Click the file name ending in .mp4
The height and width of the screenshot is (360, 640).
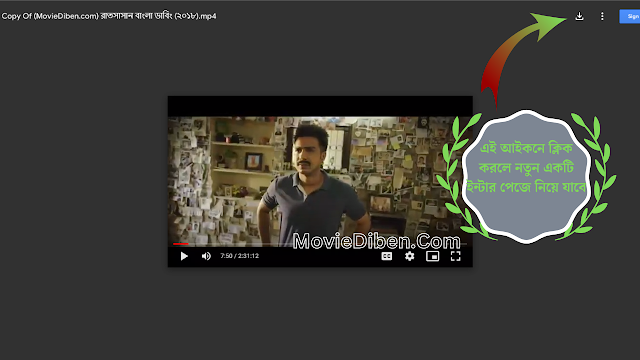click(x=109, y=16)
